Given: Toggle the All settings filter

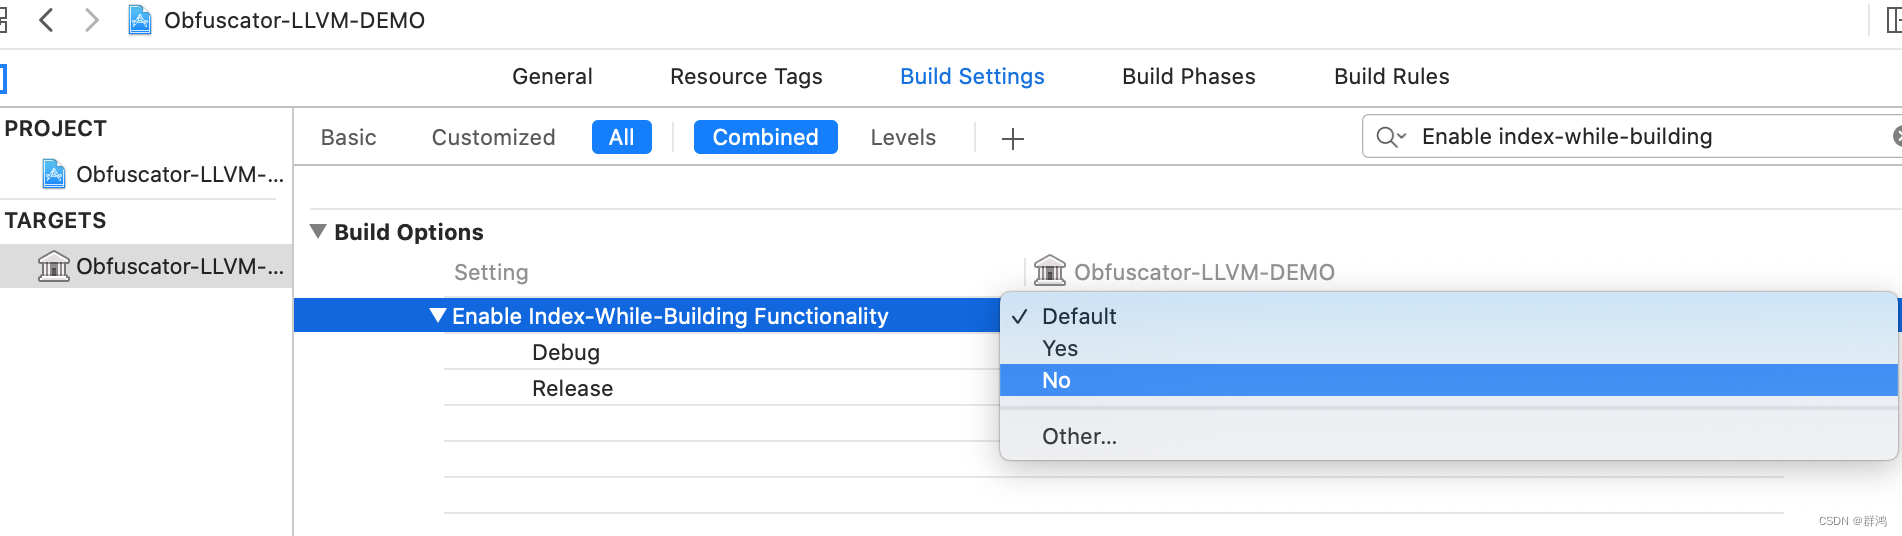Looking at the screenshot, I should (621, 137).
